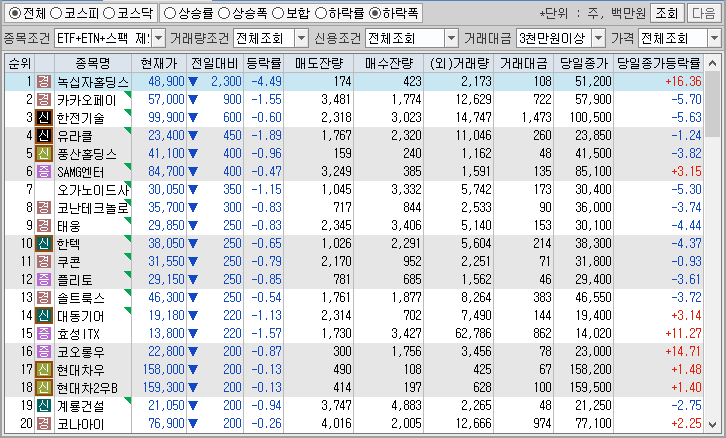Click the green corner marker on 한전기술
The image size is (726, 438).
128,113
